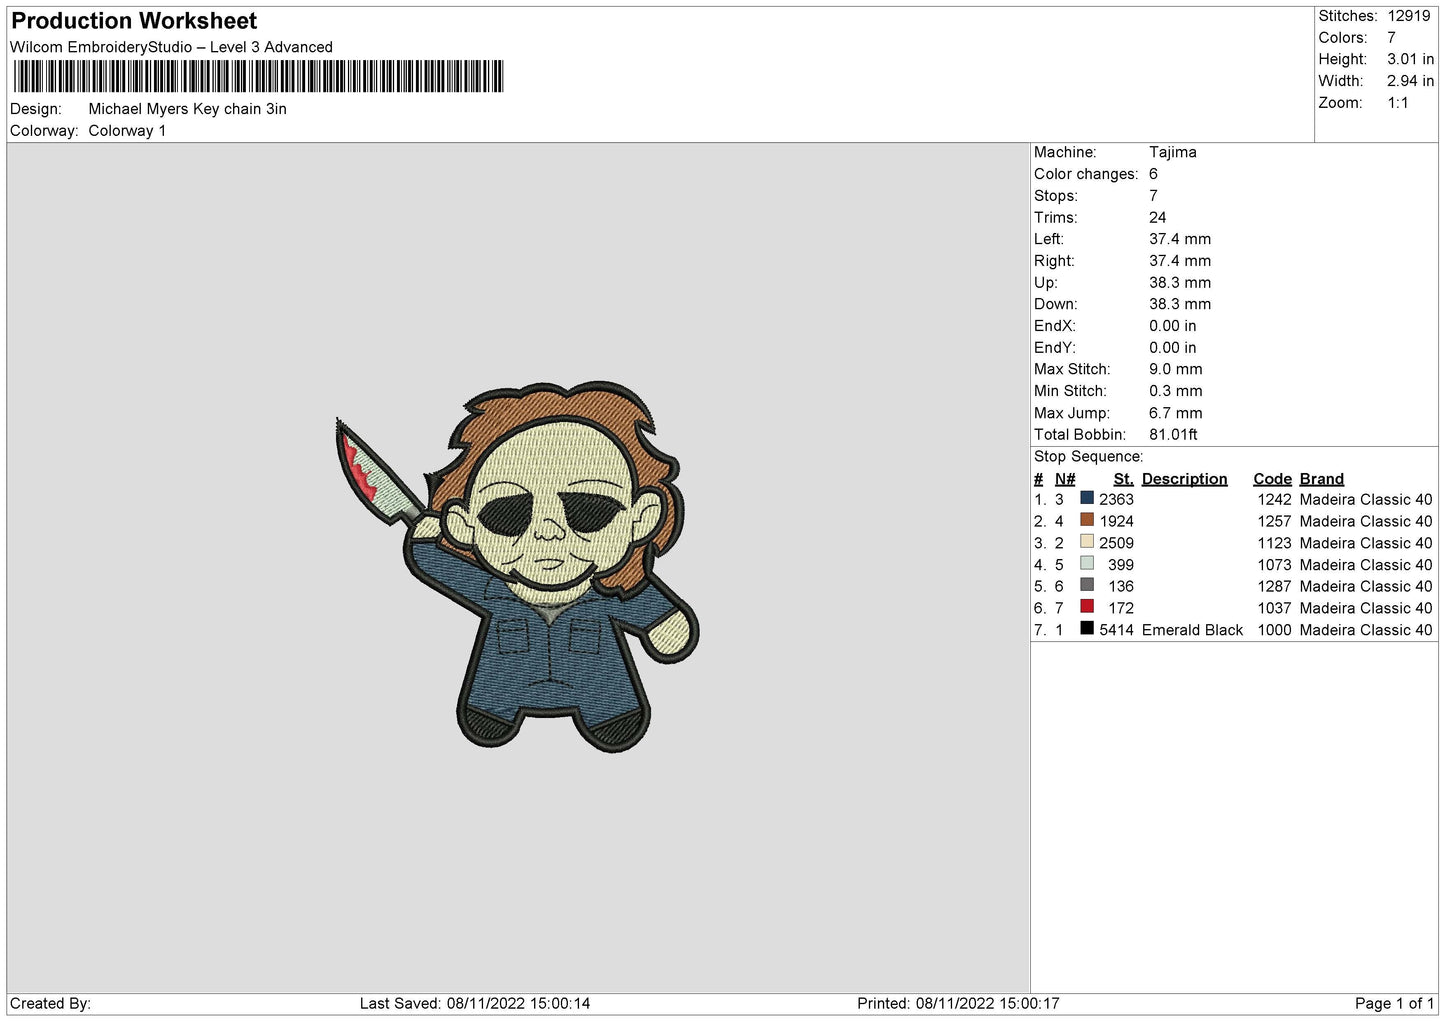Screen dimensions: 1445x1021
Task: Click the cream thread swatch 2509
Action: (x=1087, y=542)
